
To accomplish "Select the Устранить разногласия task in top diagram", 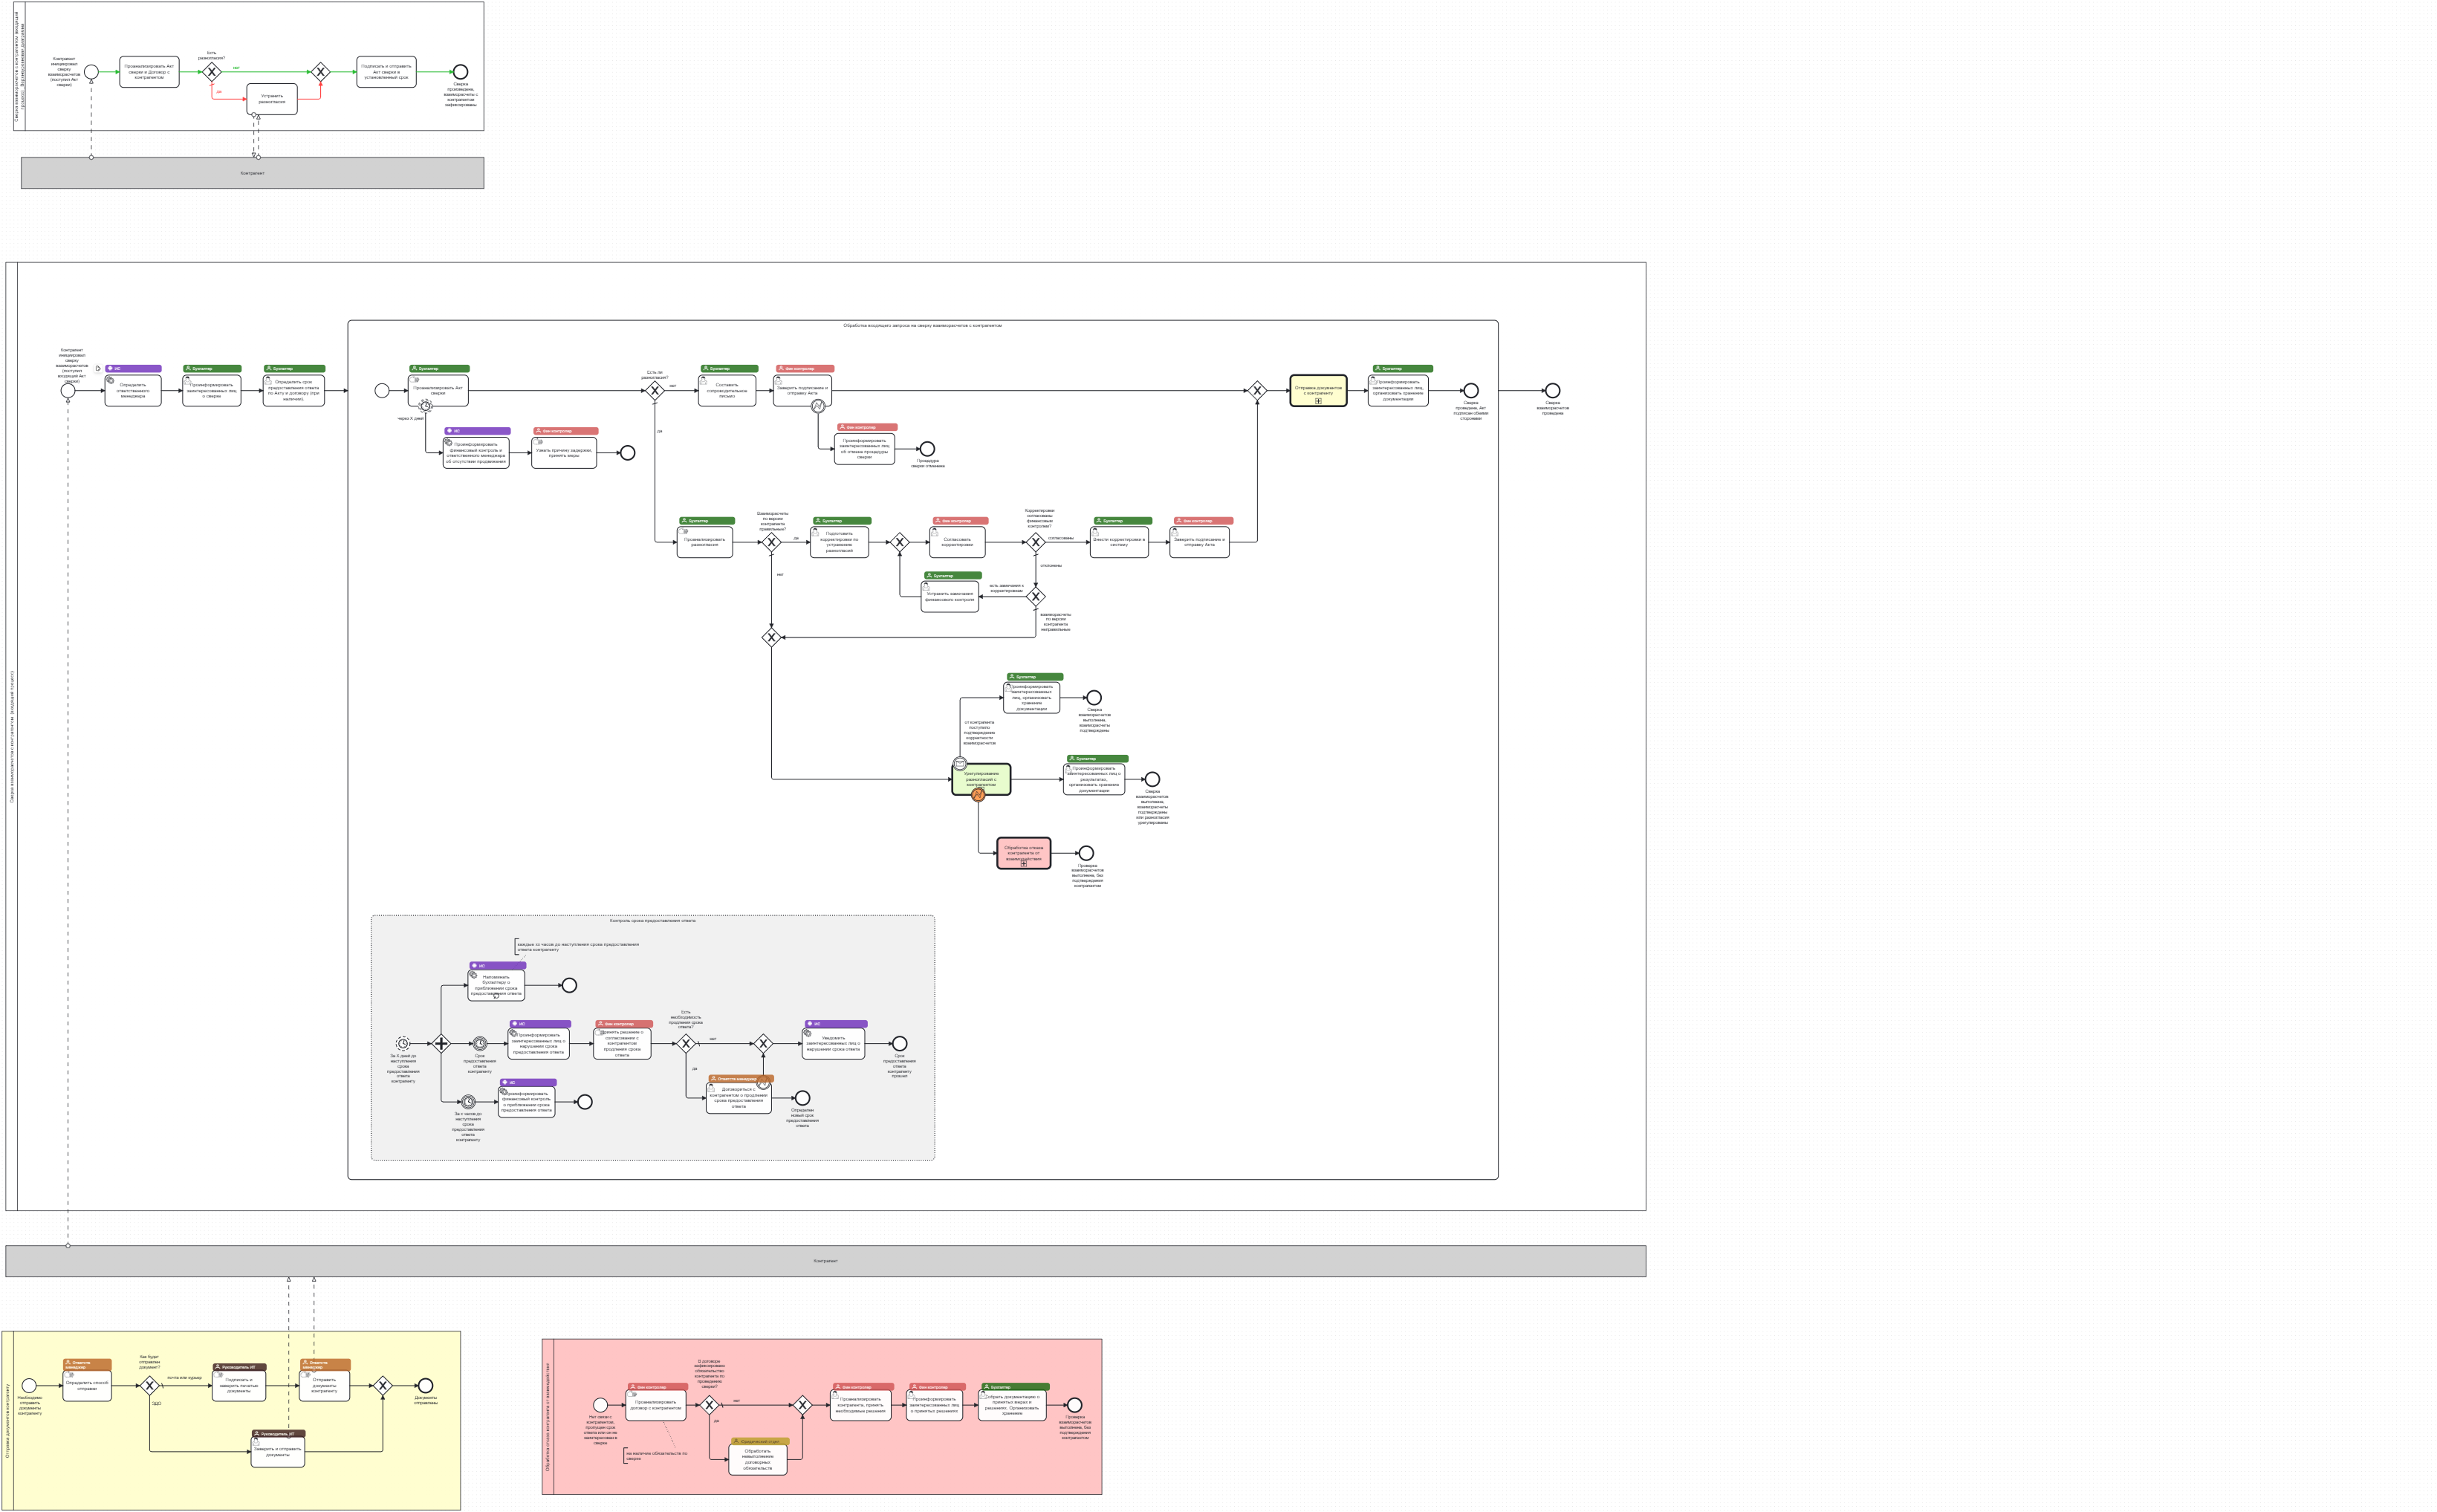I will click(272, 99).
